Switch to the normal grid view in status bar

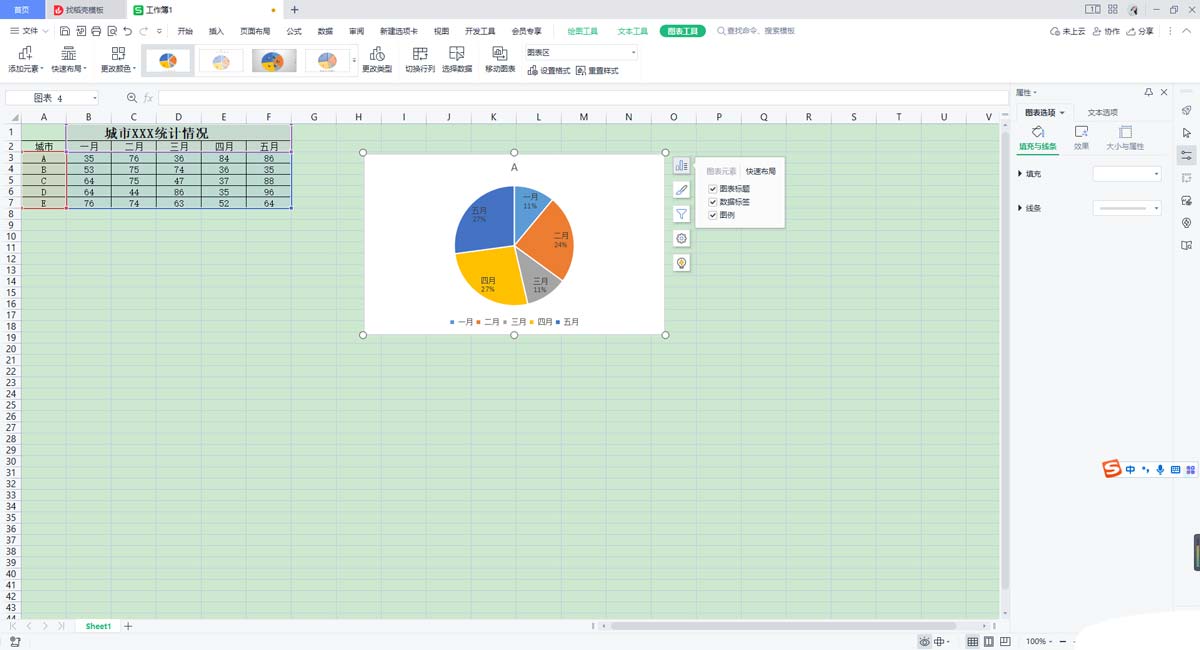[972, 641]
